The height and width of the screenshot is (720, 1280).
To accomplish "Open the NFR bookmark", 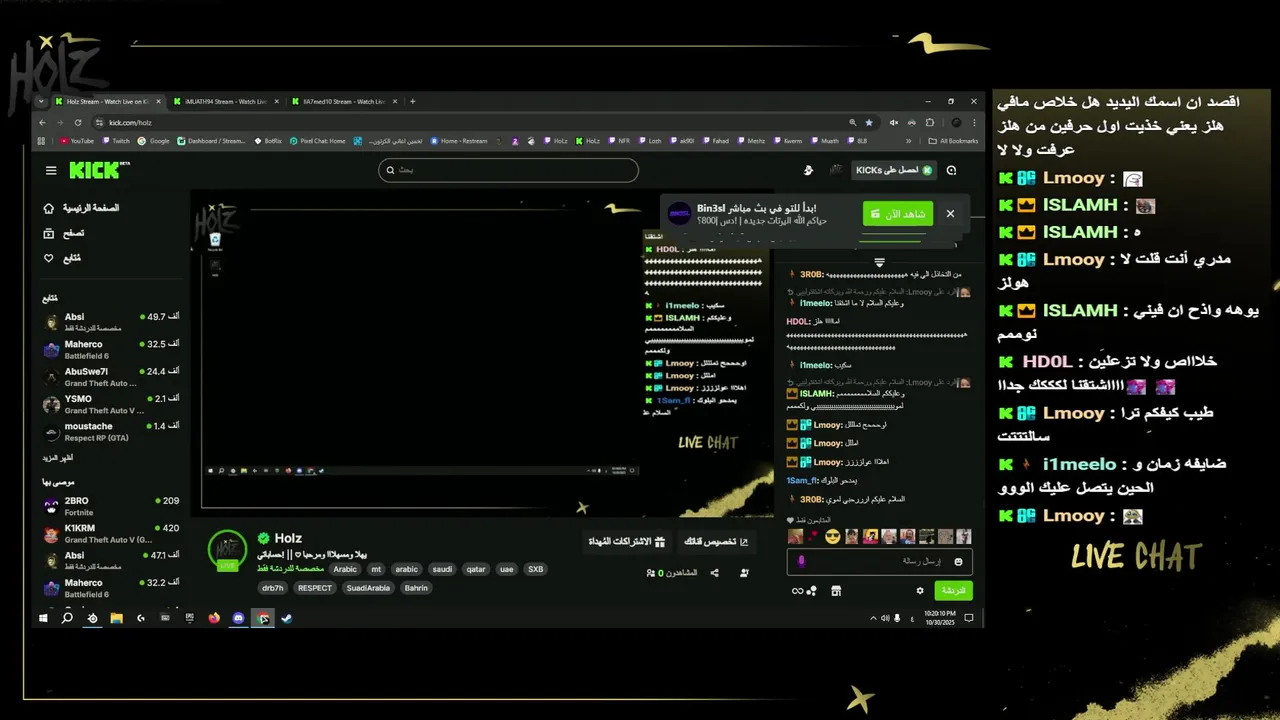I will (619, 141).
